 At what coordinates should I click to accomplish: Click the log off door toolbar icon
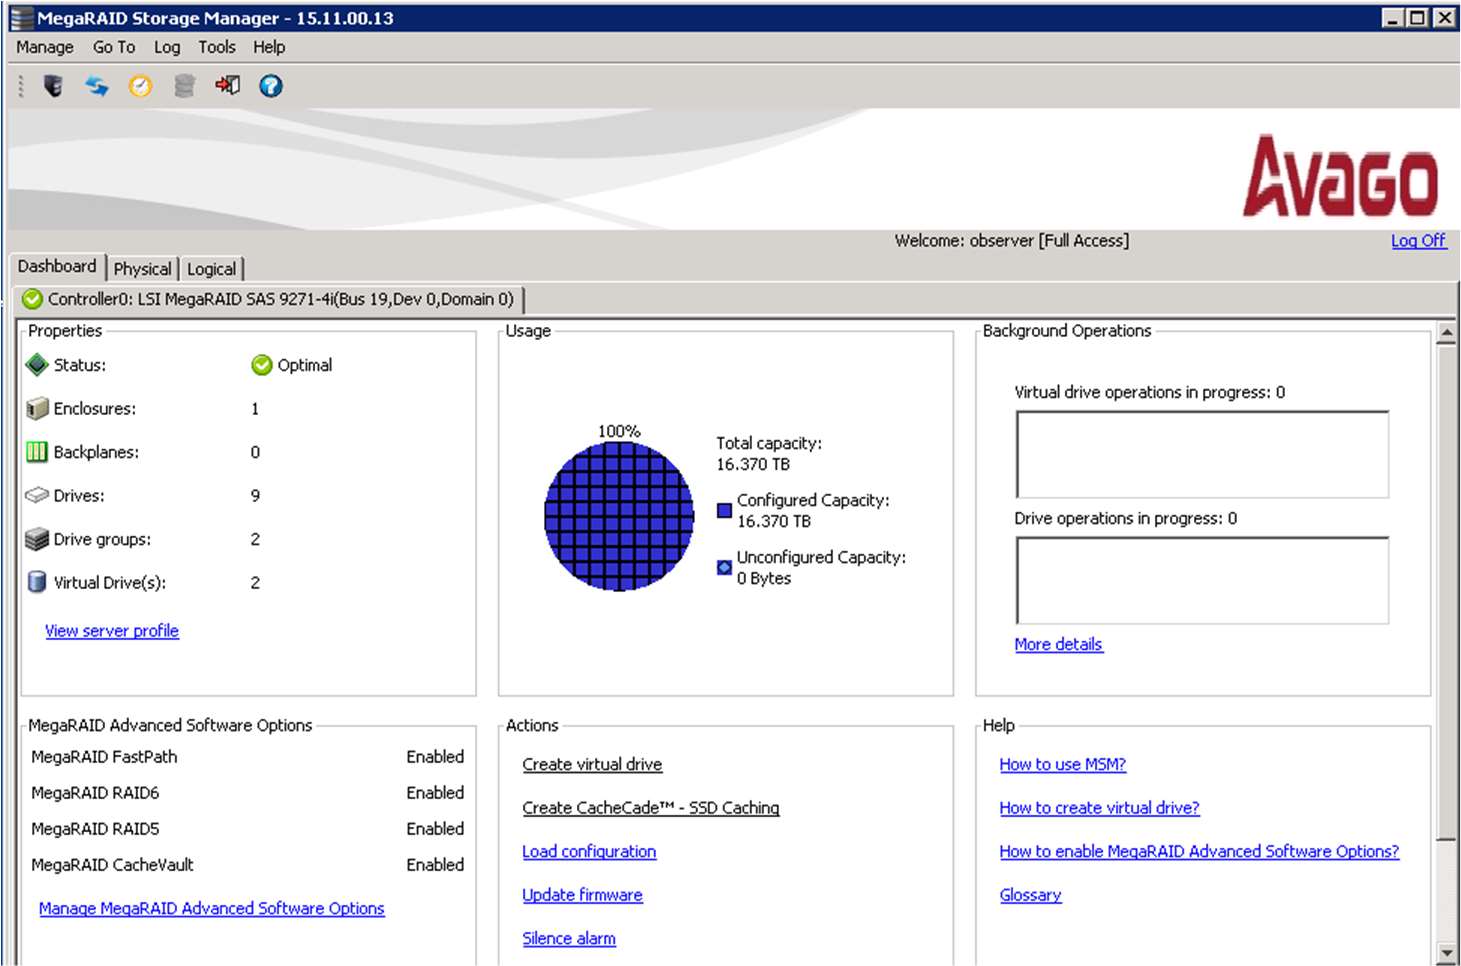[x=227, y=86]
